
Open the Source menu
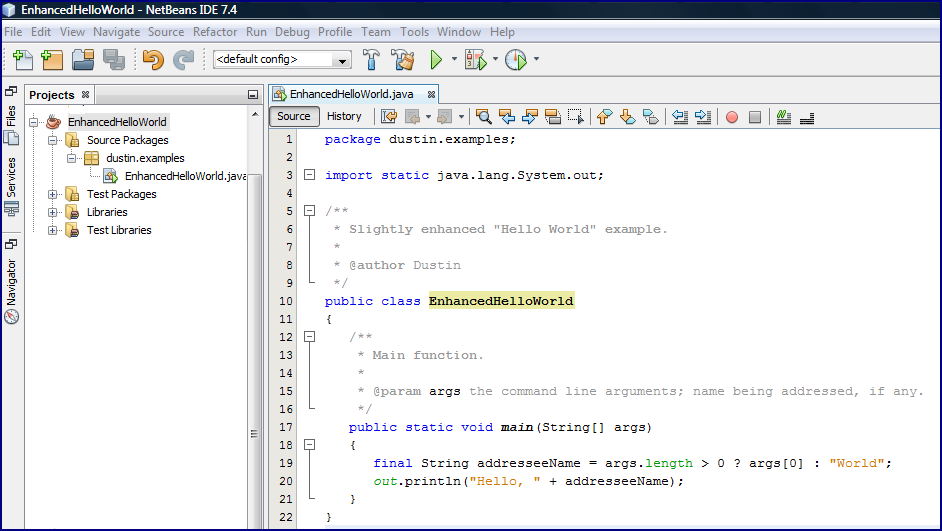pyautogui.click(x=166, y=32)
